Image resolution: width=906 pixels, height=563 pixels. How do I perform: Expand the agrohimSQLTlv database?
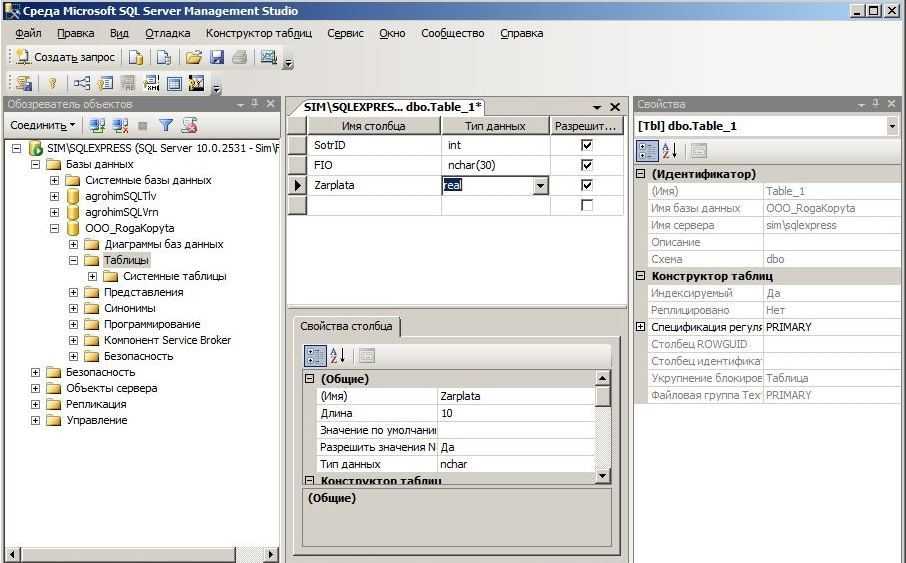tap(54, 197)
